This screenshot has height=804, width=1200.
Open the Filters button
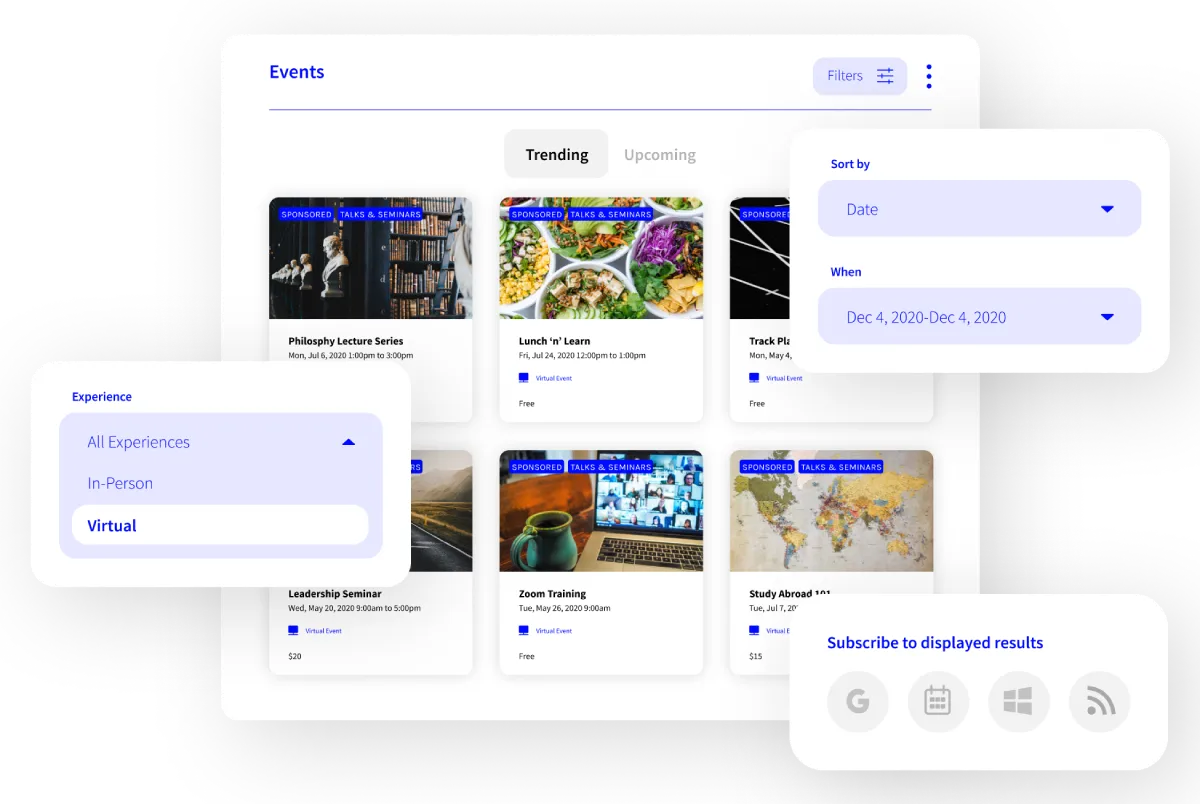pos(859,76)
